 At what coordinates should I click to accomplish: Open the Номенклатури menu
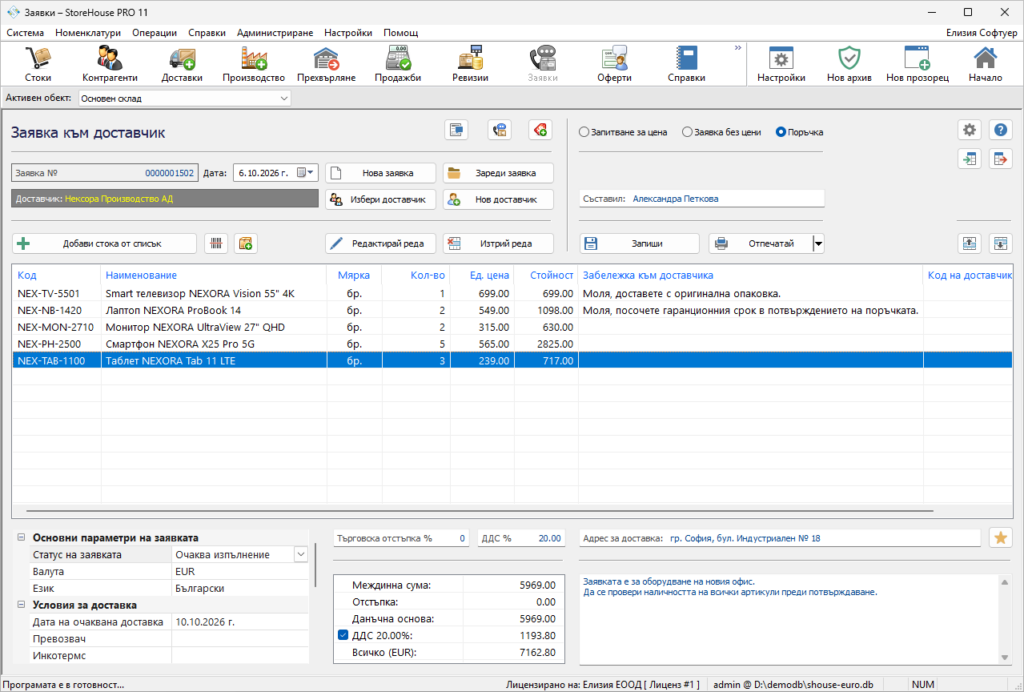tap(88, 33)
